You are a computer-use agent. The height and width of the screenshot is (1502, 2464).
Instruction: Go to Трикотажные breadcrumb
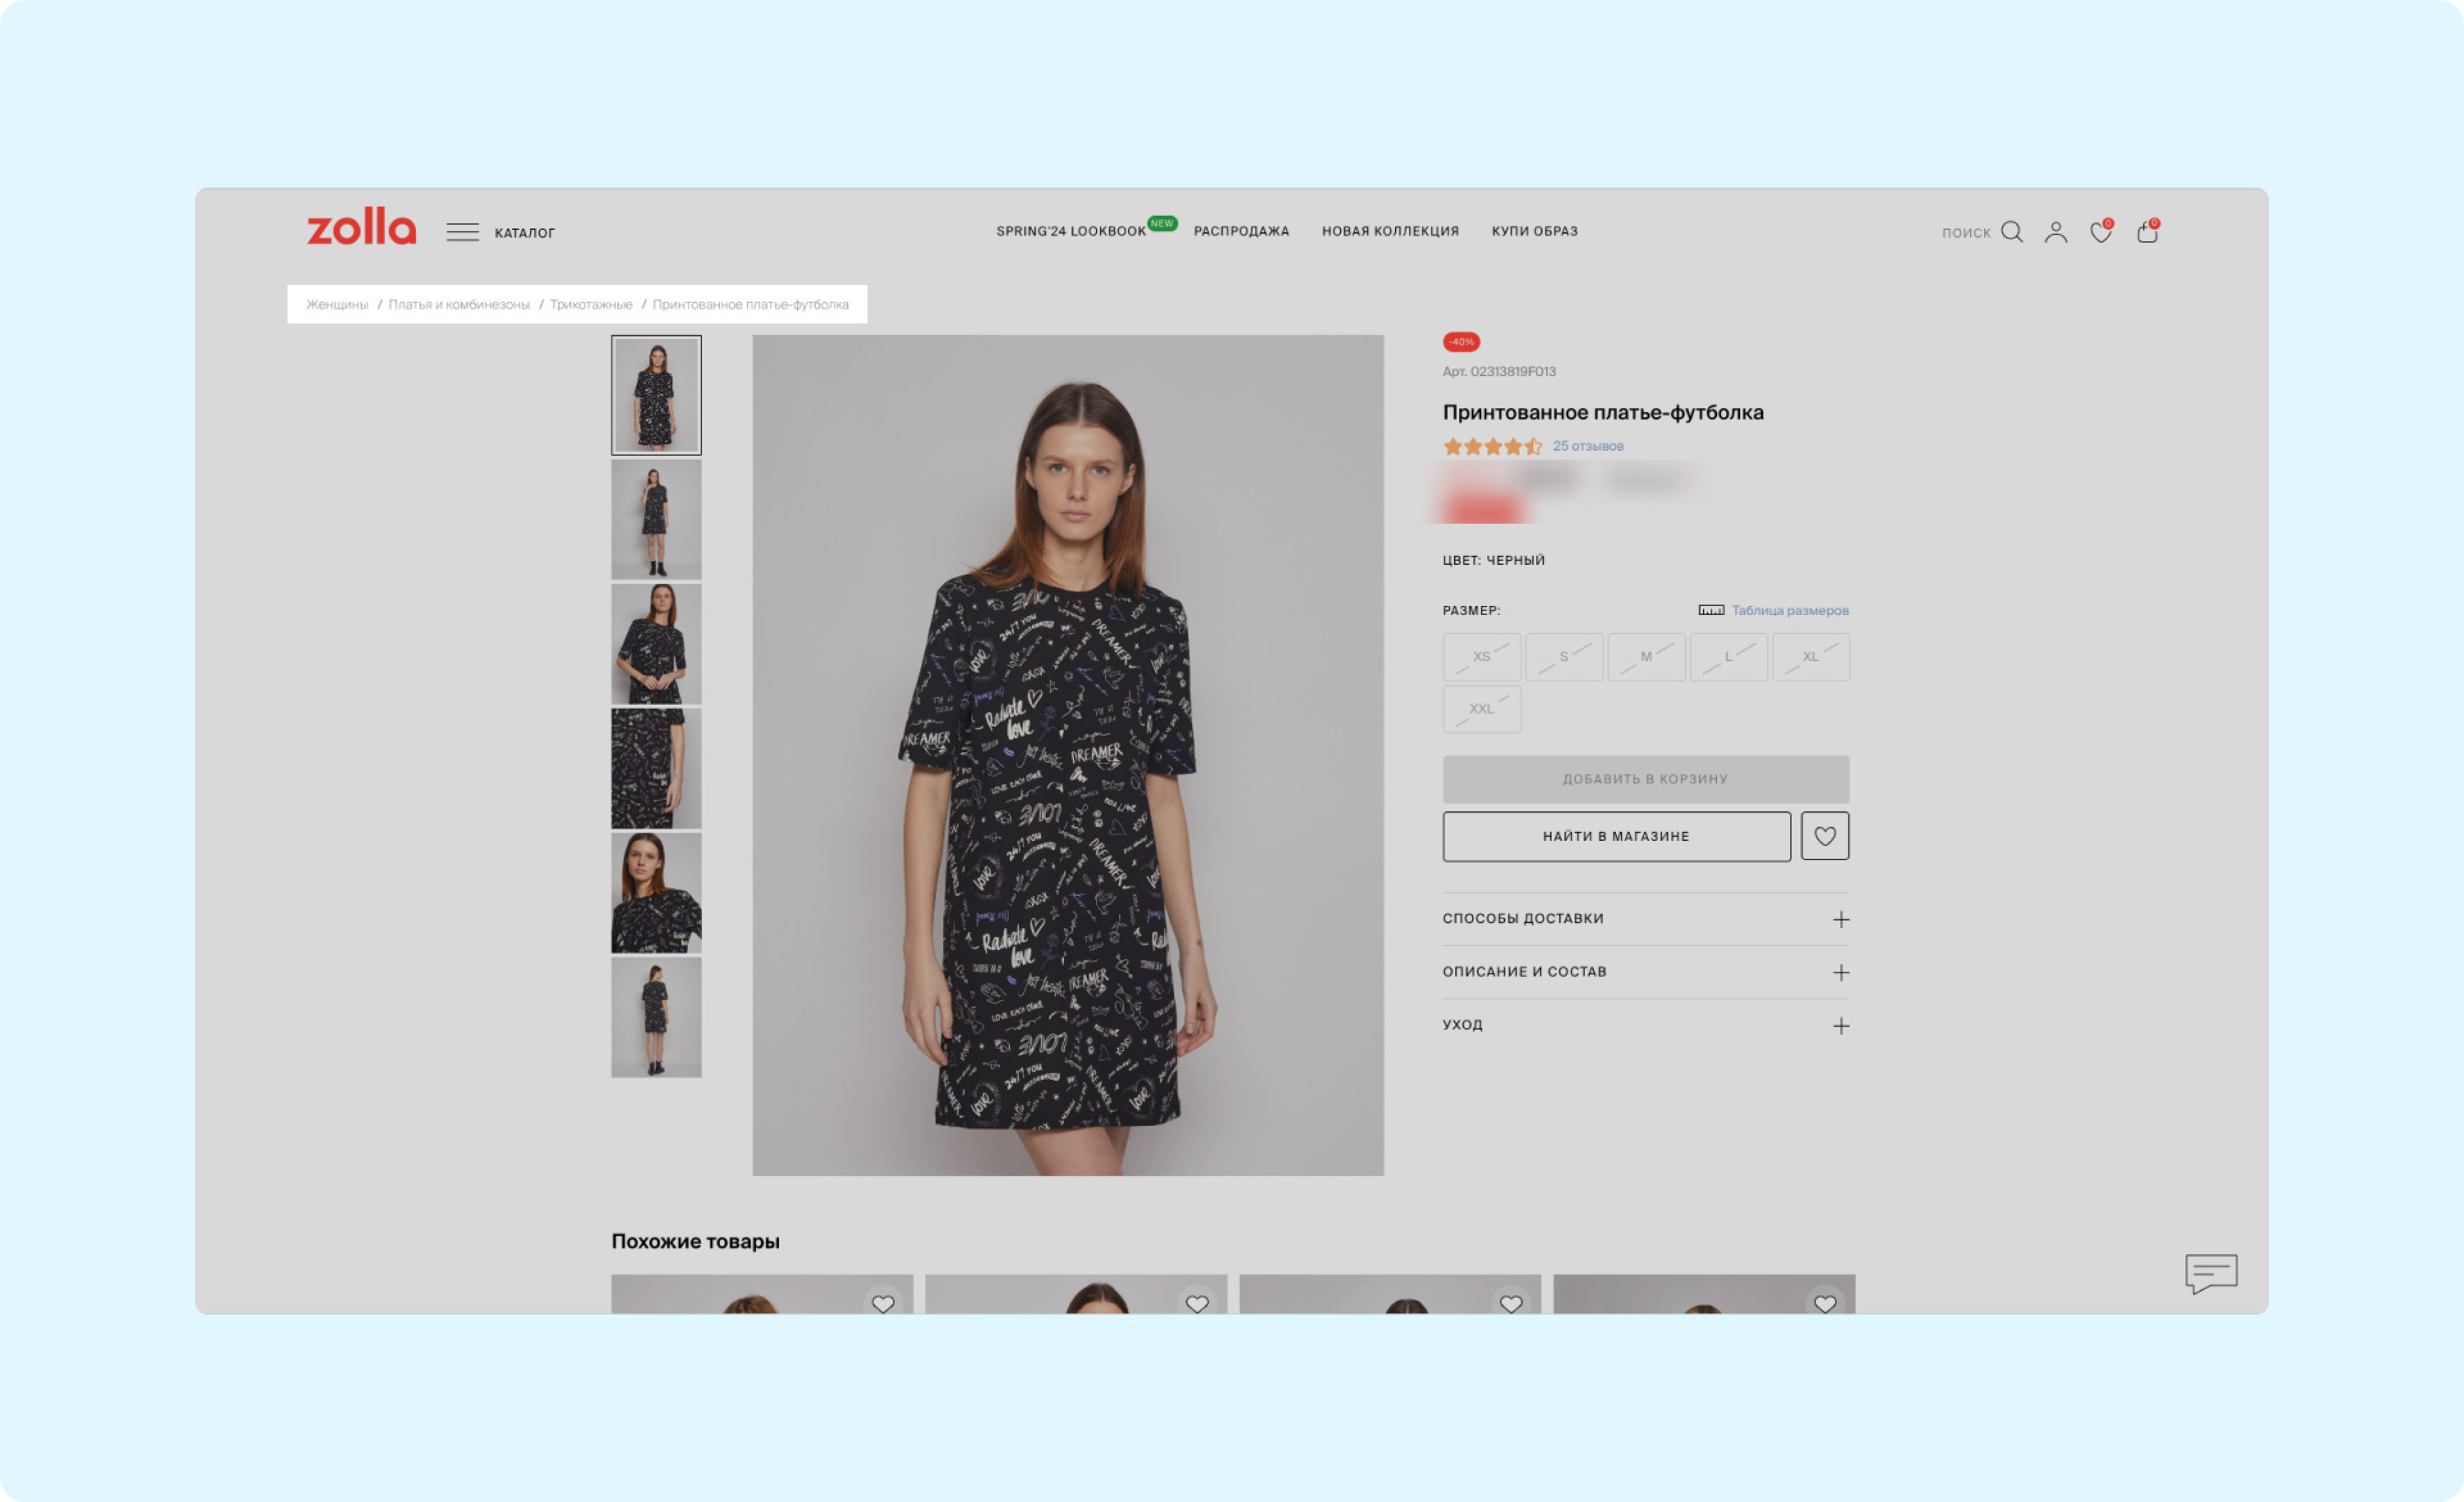pyautogui.click(x=591, y=304)
